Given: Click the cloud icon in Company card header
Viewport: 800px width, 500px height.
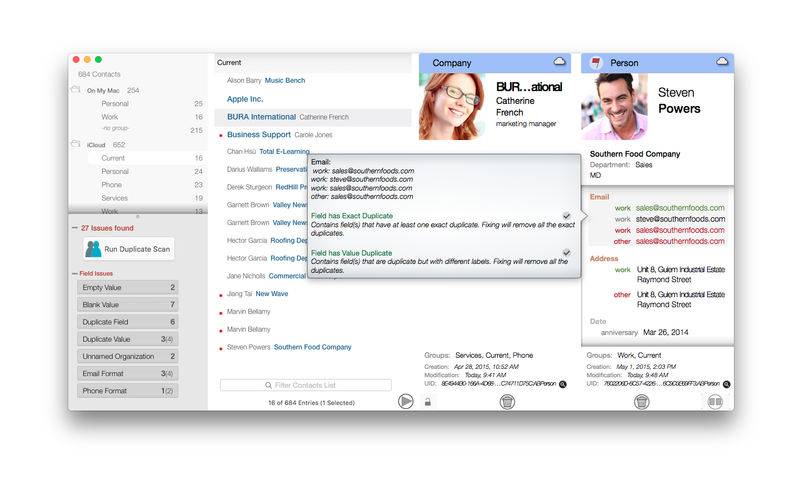Looking at the screenshot, I should click(x=560, y=62).
